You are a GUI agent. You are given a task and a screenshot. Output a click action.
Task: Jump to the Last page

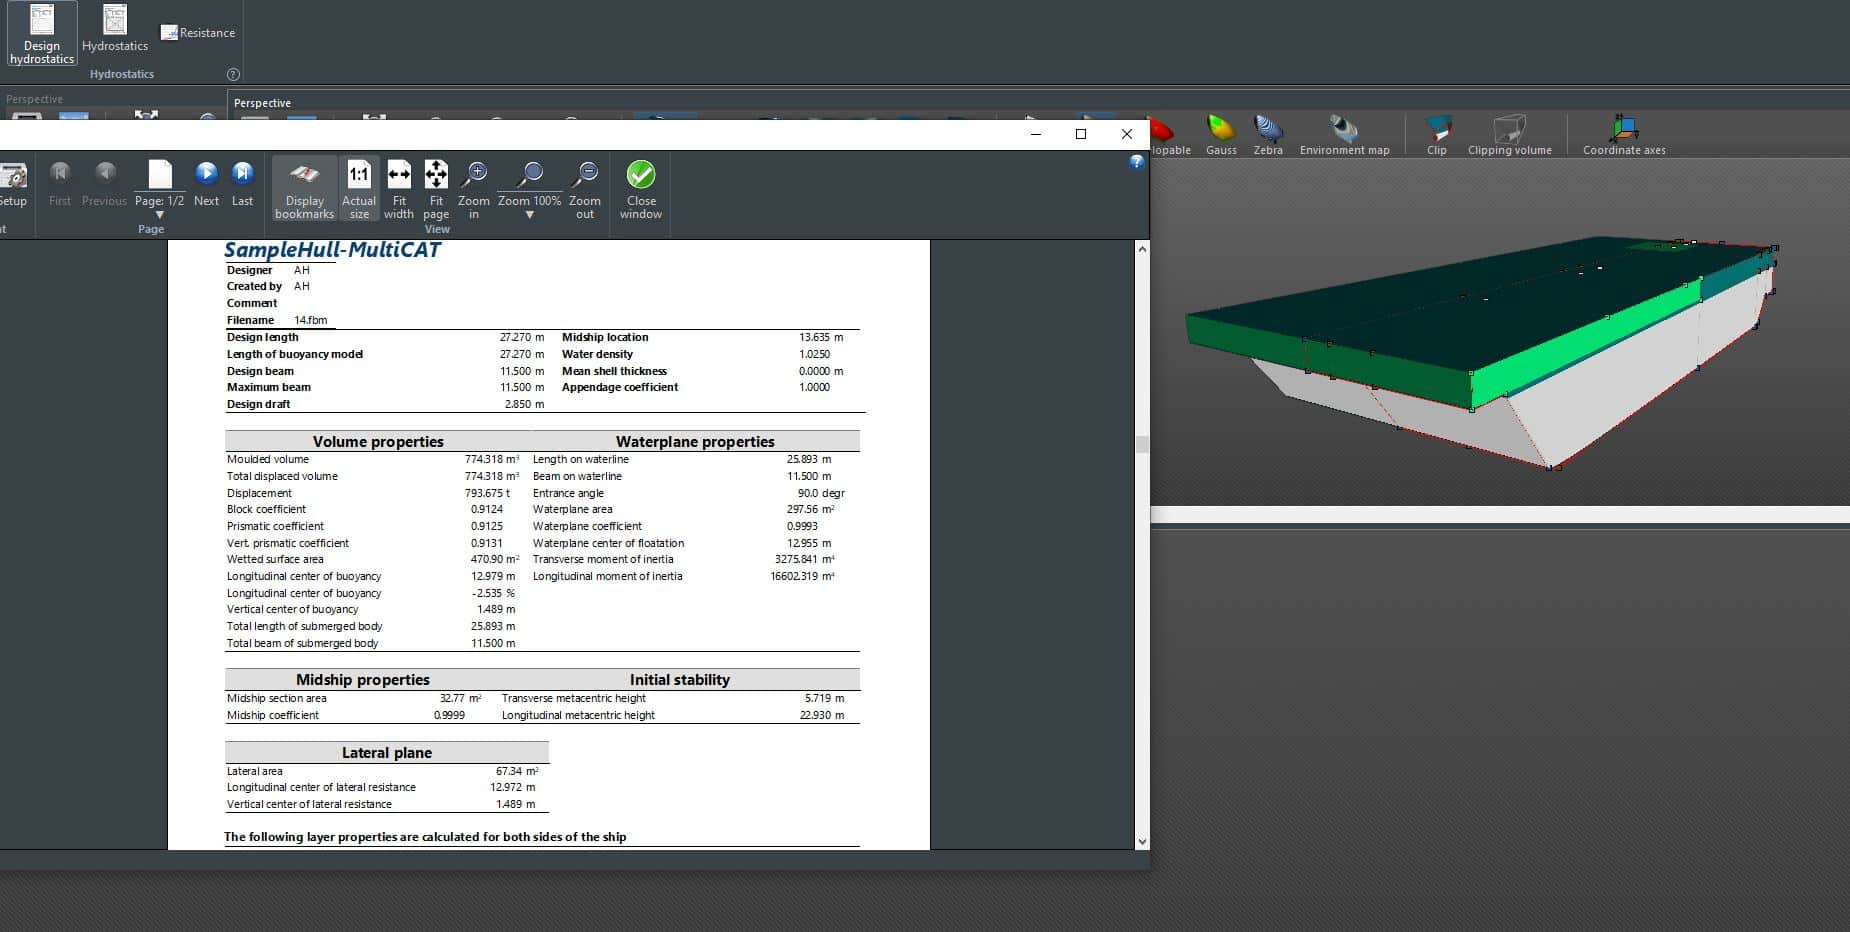click(x=242, y=184)
